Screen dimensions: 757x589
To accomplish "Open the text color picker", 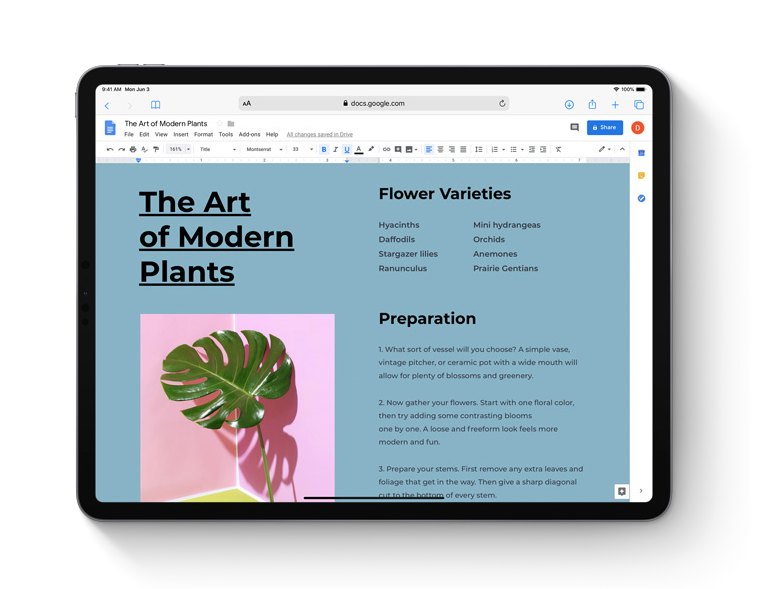I will (x=359, y=150).
